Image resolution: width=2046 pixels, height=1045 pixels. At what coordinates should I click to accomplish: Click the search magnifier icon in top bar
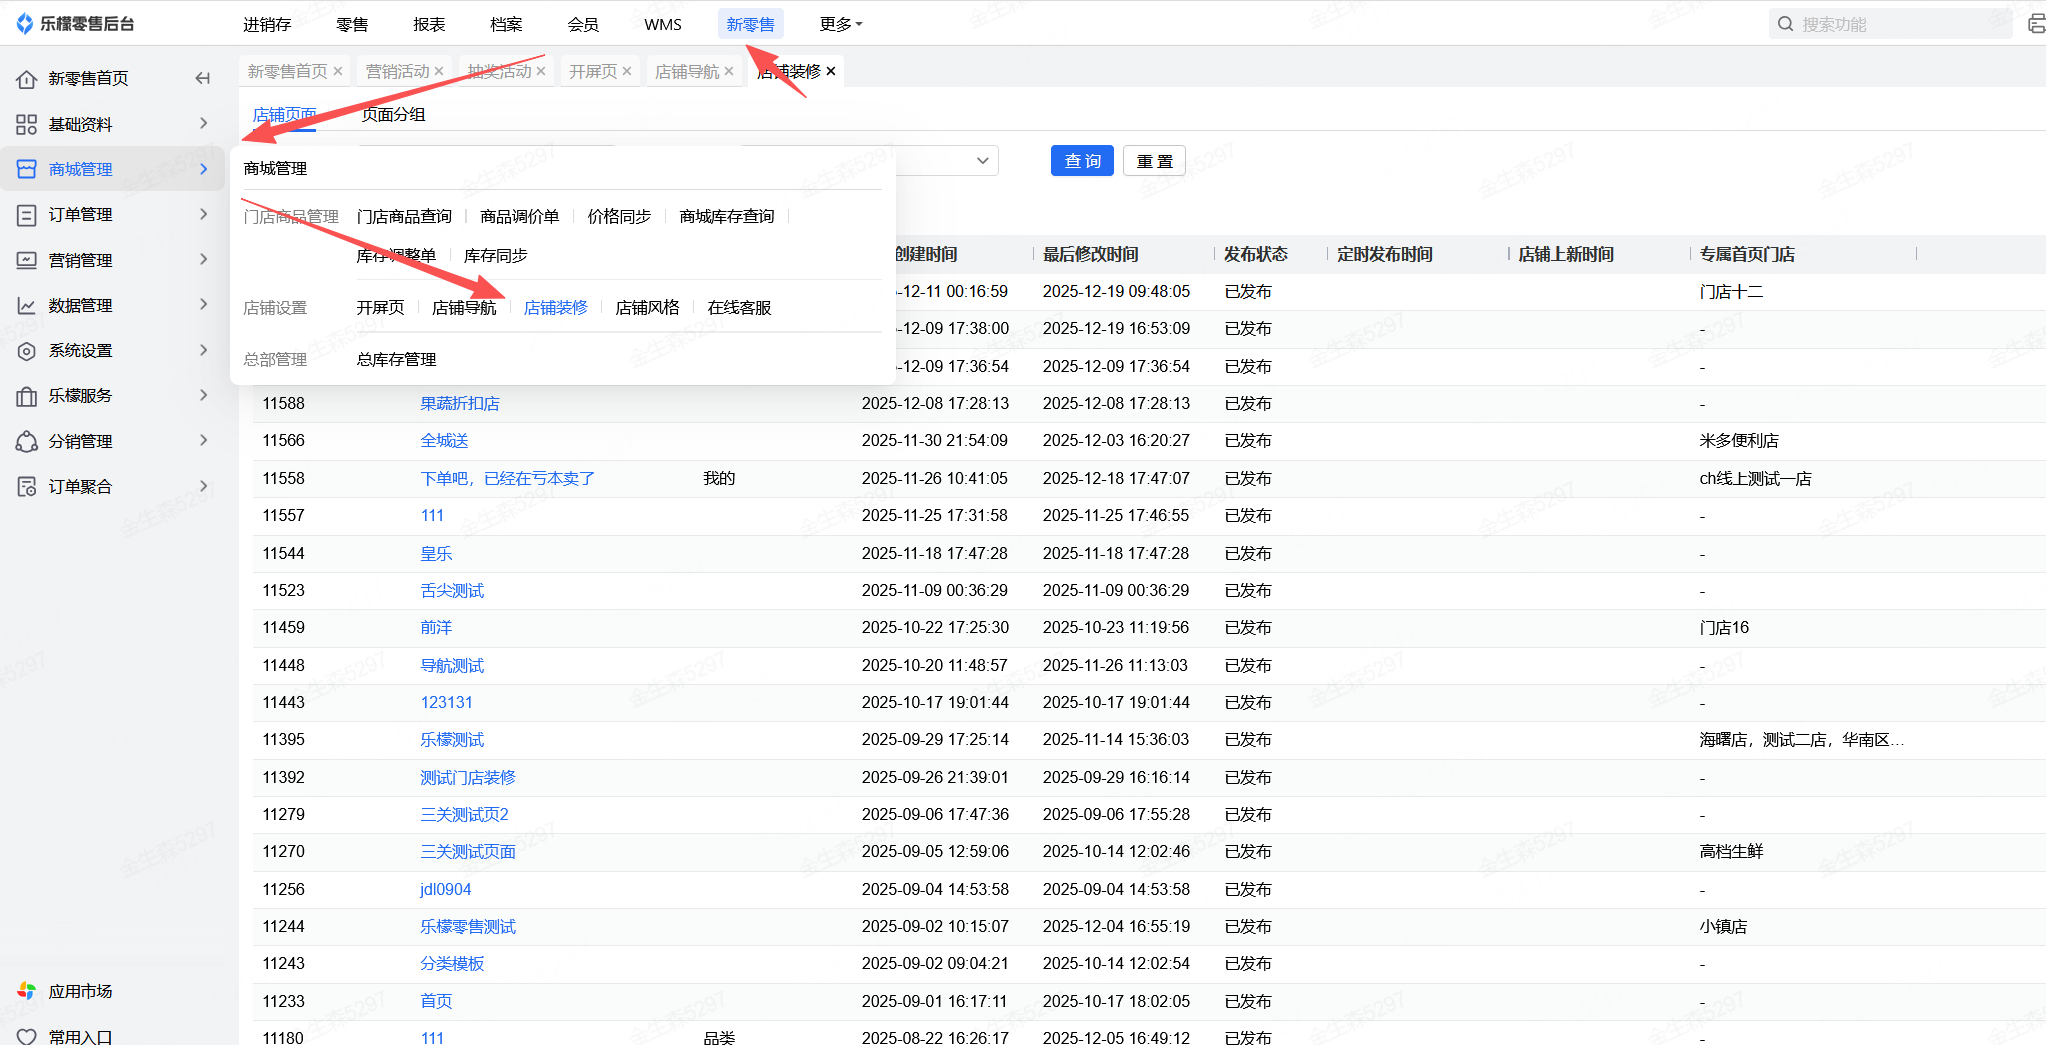click(1786, 24)
